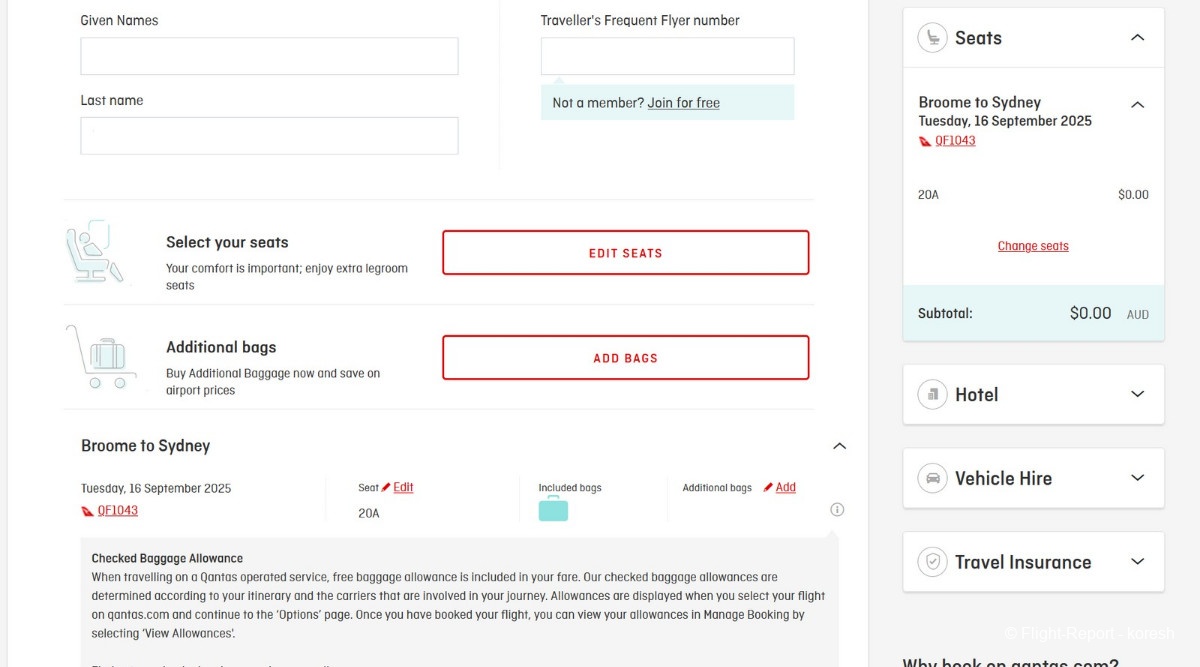Expand the Vehicle Hire section
Viewport: 1200px width, 667px height.
pos(1137,478)
